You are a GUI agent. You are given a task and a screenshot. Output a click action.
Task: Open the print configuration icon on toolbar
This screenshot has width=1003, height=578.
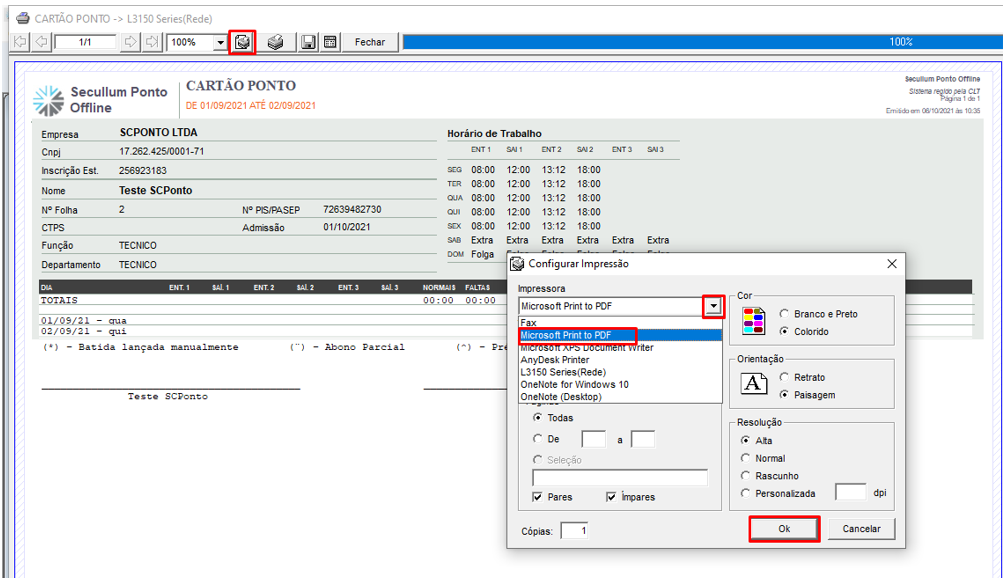(x=243, y=41)
